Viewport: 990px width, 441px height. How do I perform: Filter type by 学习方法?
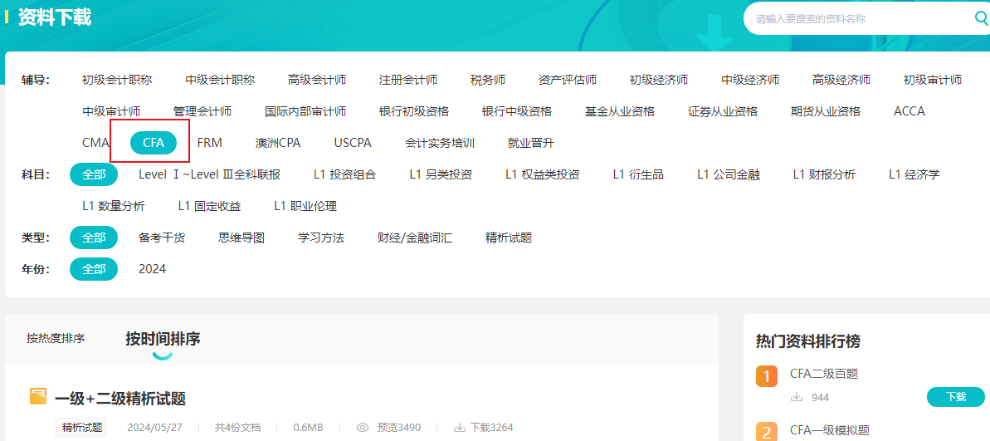321,238
